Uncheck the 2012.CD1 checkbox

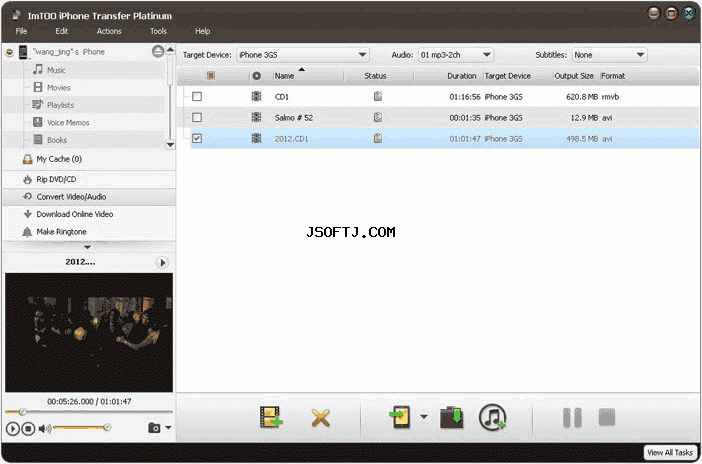tap(197, 138)
